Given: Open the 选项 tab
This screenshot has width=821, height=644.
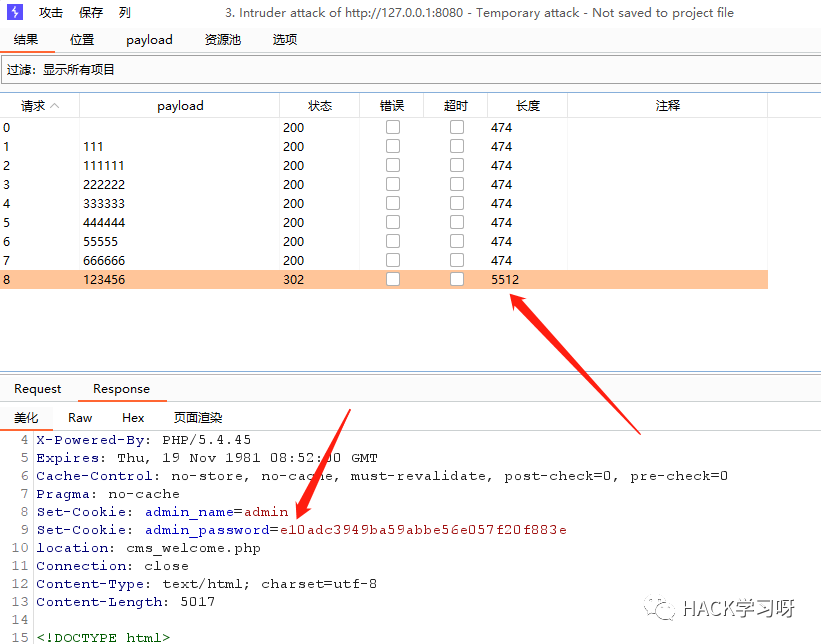Looking at the screenshot, I should [285, 40].
